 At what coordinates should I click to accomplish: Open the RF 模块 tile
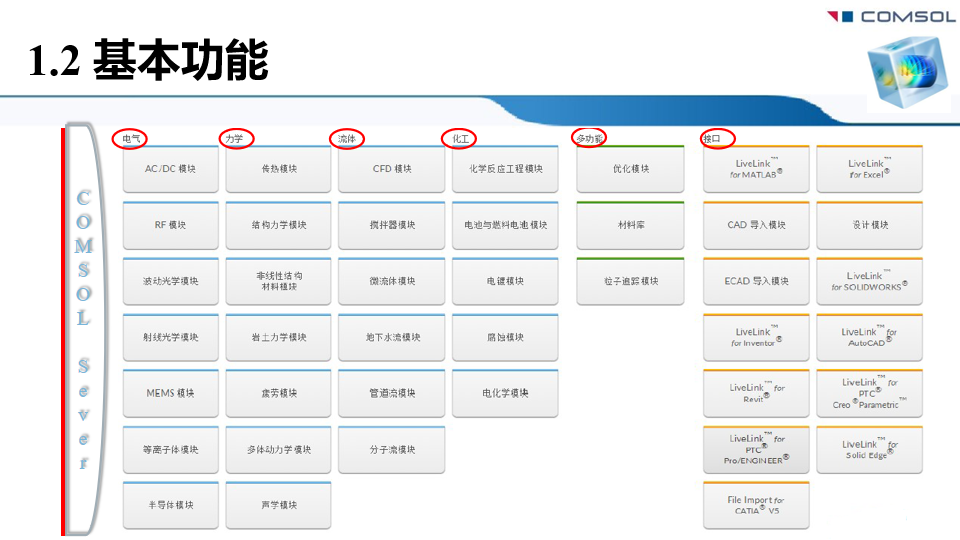point(171,225)
